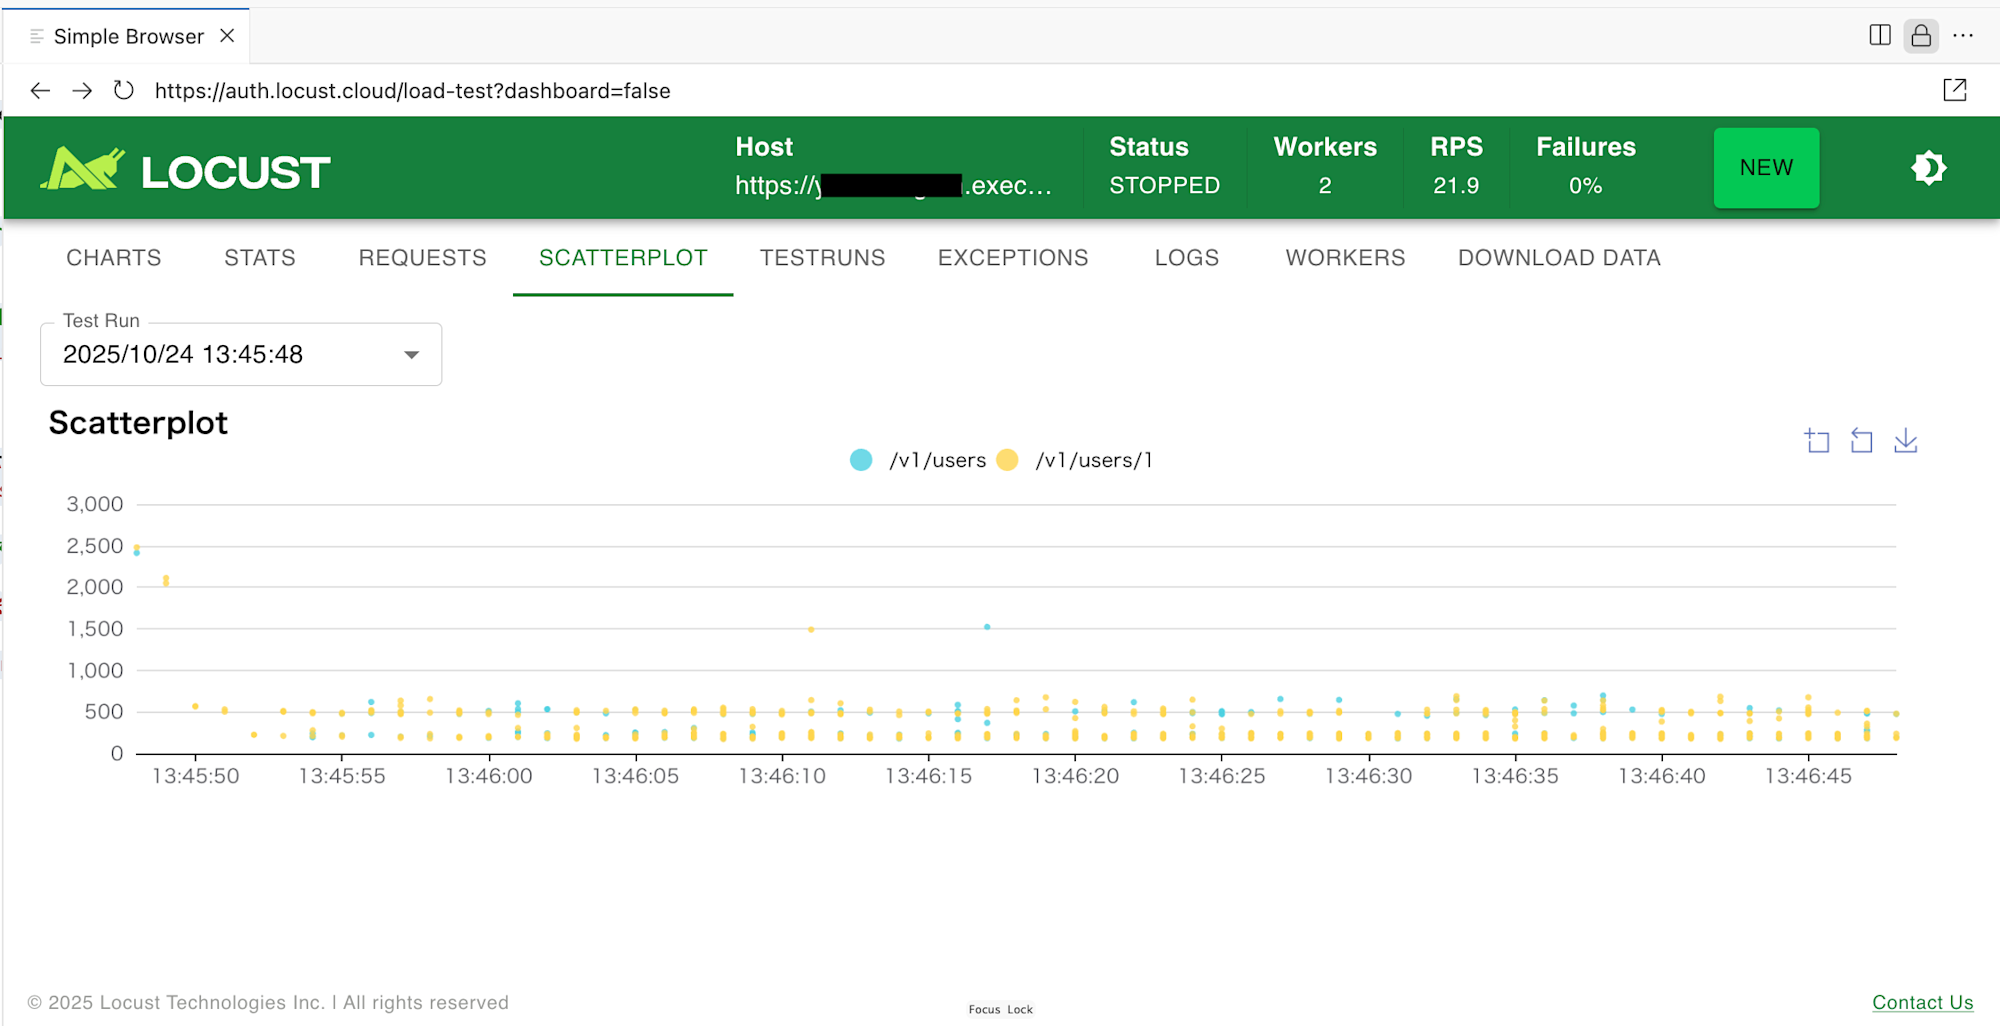
Task: Close the Simple Browser tab
Action: click(227, 36)
